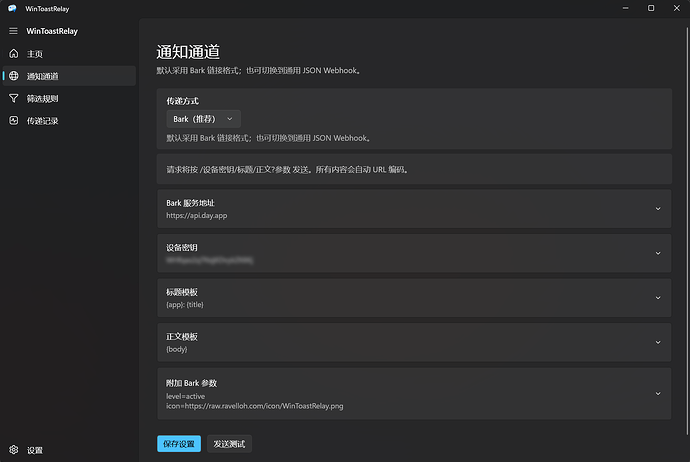The height and width of the screenshot is (462, 690).
Task: Click the vertical scrollbar on the right
Action: (687, 231)
